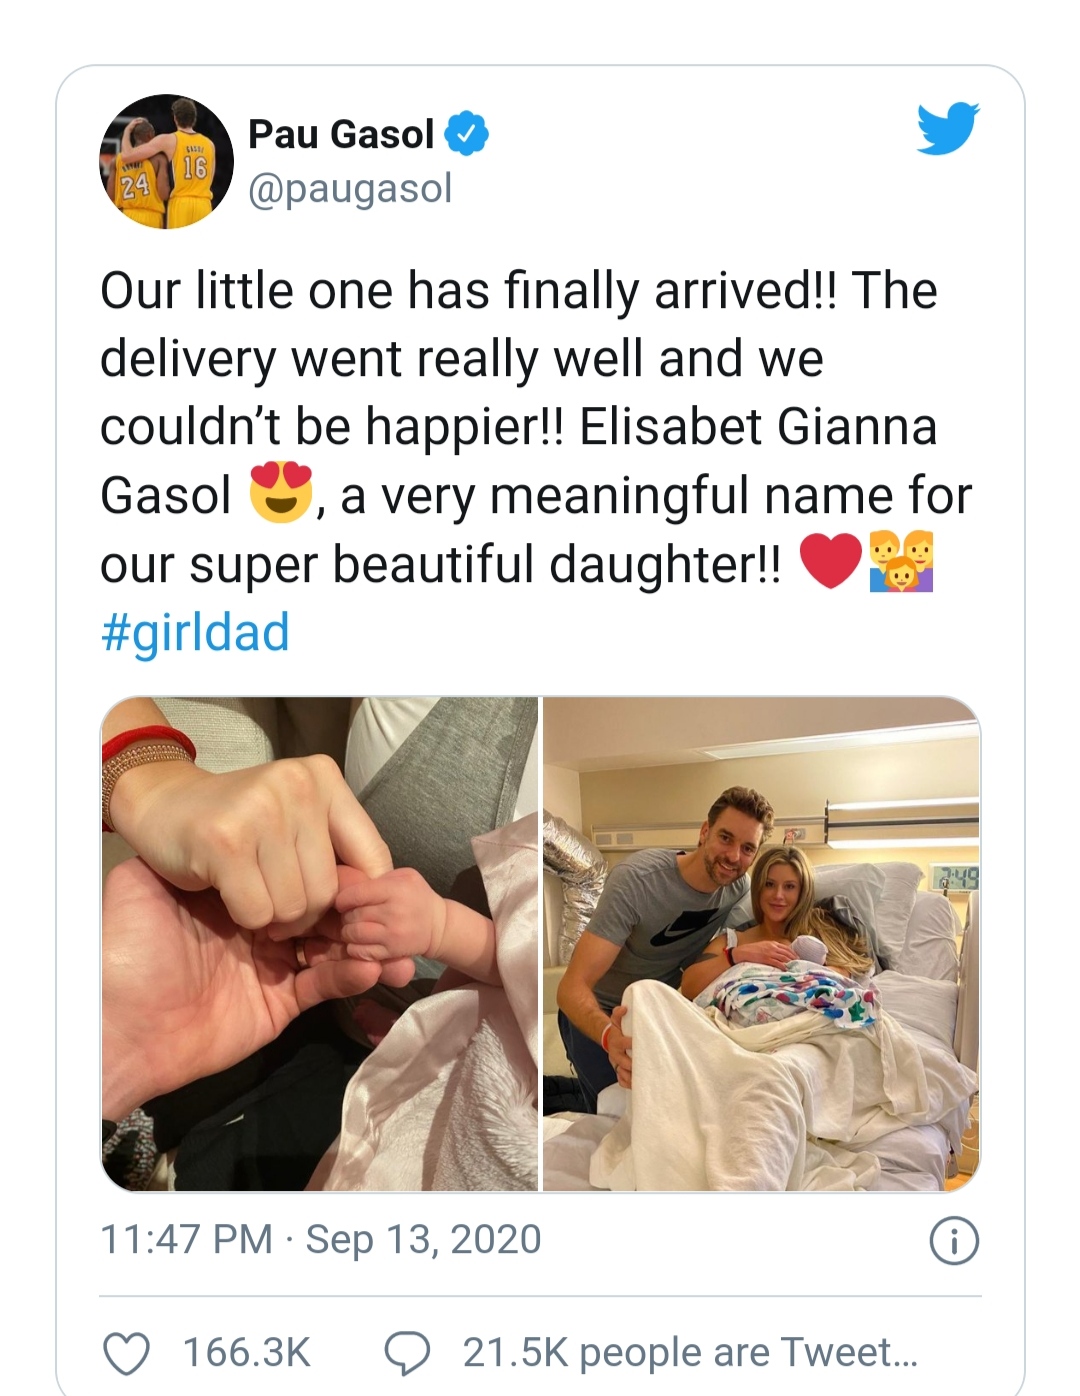
Task: Click the name "Elisabet Gianna" in the tweet
Action: coord(757,427)
